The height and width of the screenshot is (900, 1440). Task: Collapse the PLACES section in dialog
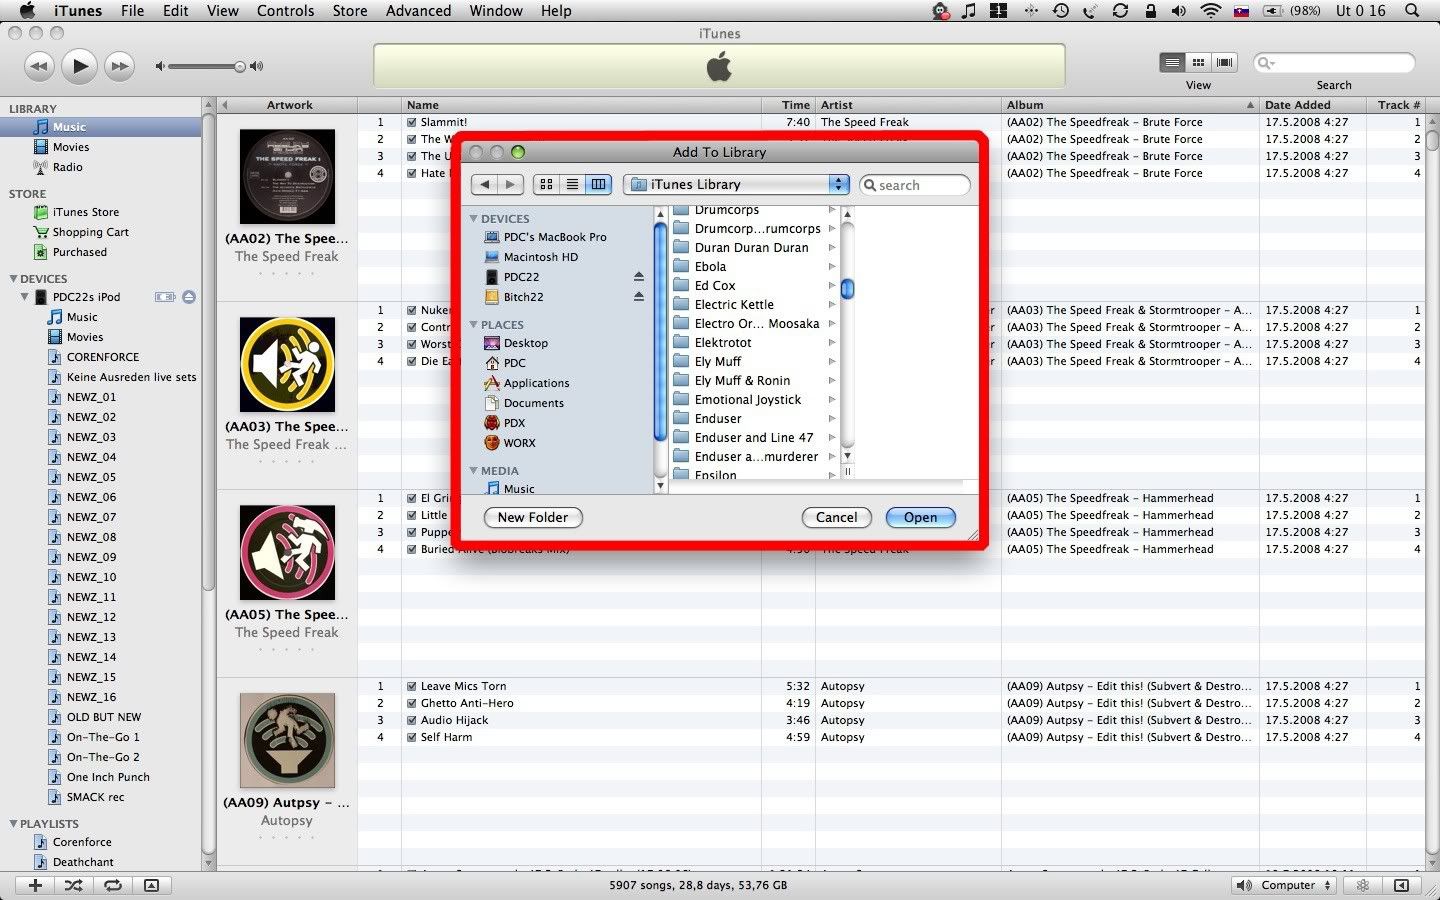[x=474, y=324]
